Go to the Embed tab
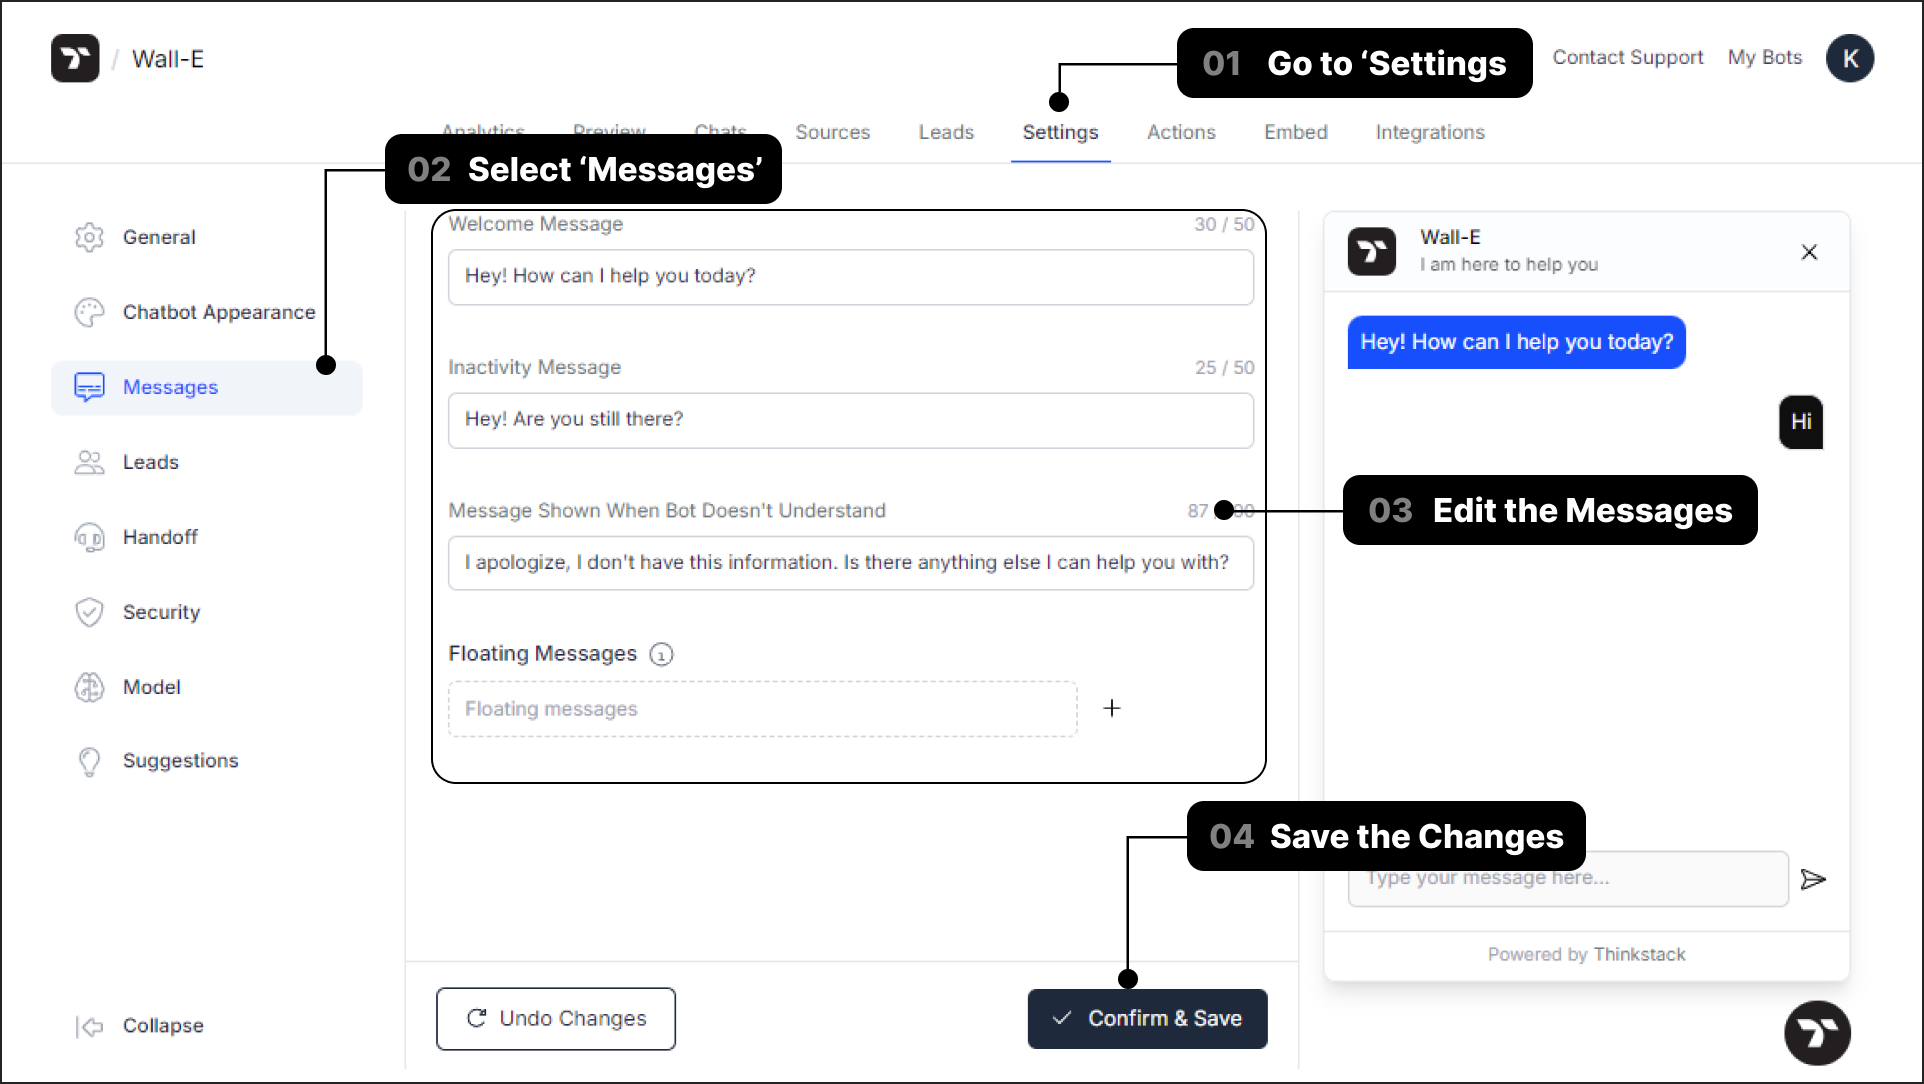Viewport: 1924px width, 1084px height. point(1296,132)
